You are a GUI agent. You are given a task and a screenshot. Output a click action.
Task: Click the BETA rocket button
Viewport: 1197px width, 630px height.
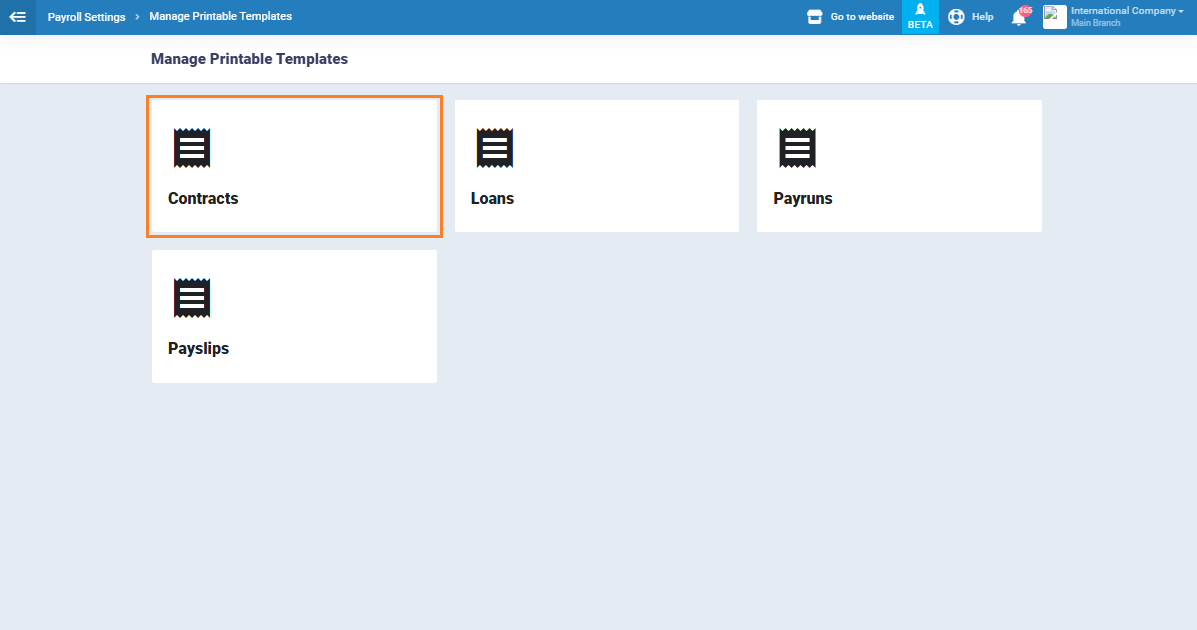tap(920, 16)
